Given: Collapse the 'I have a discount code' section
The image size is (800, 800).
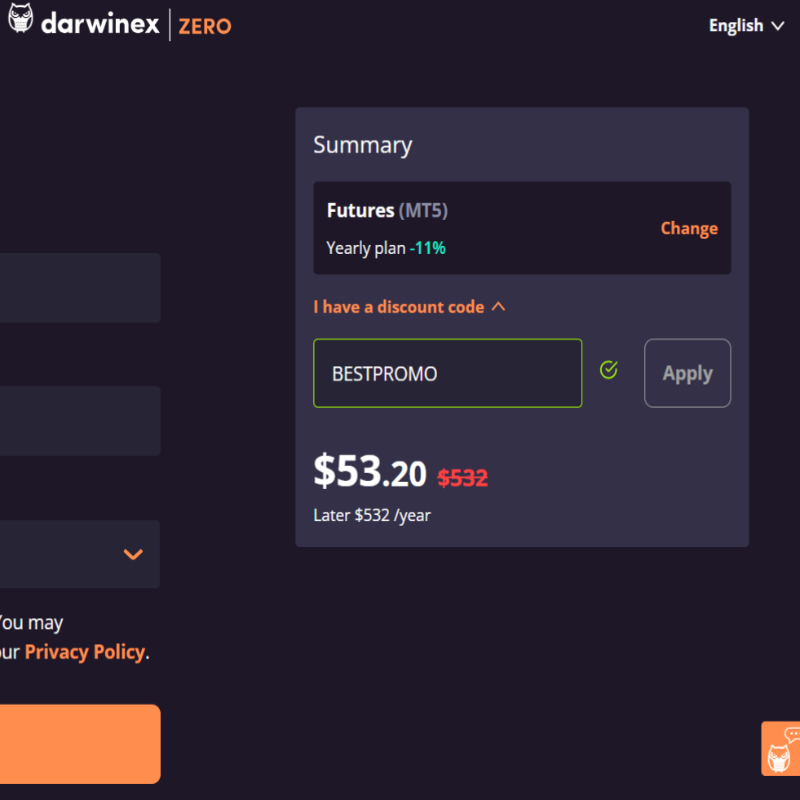Looking at the screenshot, I should tap(409, 307).
